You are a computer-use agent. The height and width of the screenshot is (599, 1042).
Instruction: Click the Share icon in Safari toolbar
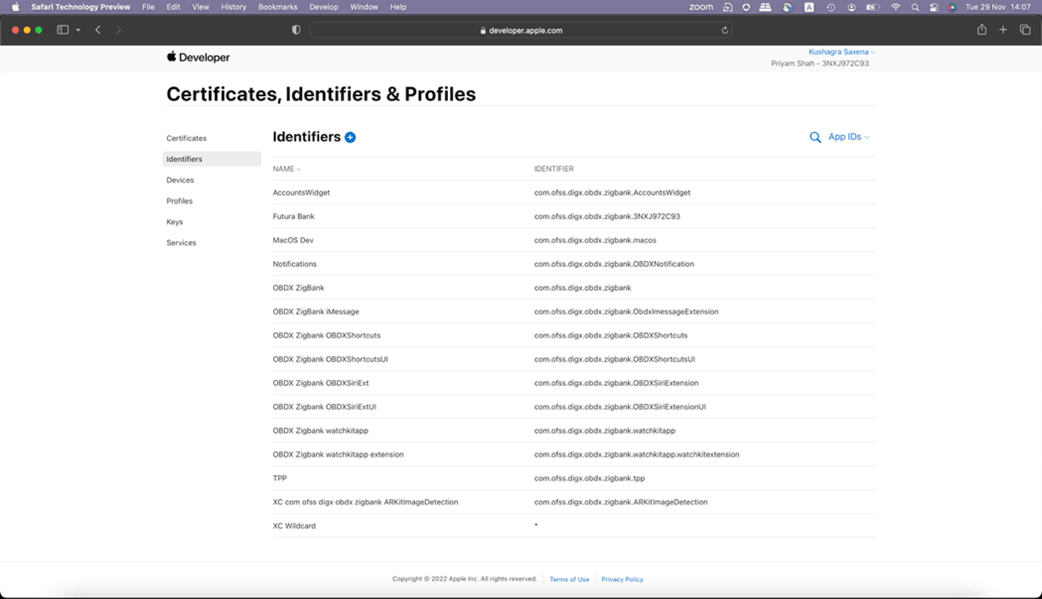pyautogui.click(x=982, y=30)
